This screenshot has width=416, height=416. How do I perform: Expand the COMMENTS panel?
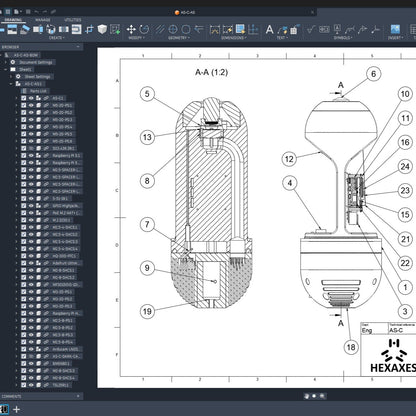point(78,396)
